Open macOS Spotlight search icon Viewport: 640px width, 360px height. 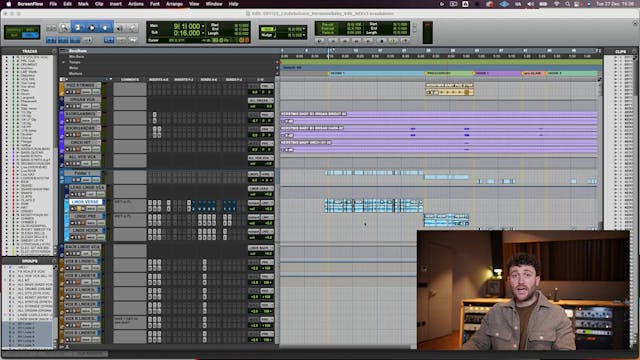pos(567,4)
